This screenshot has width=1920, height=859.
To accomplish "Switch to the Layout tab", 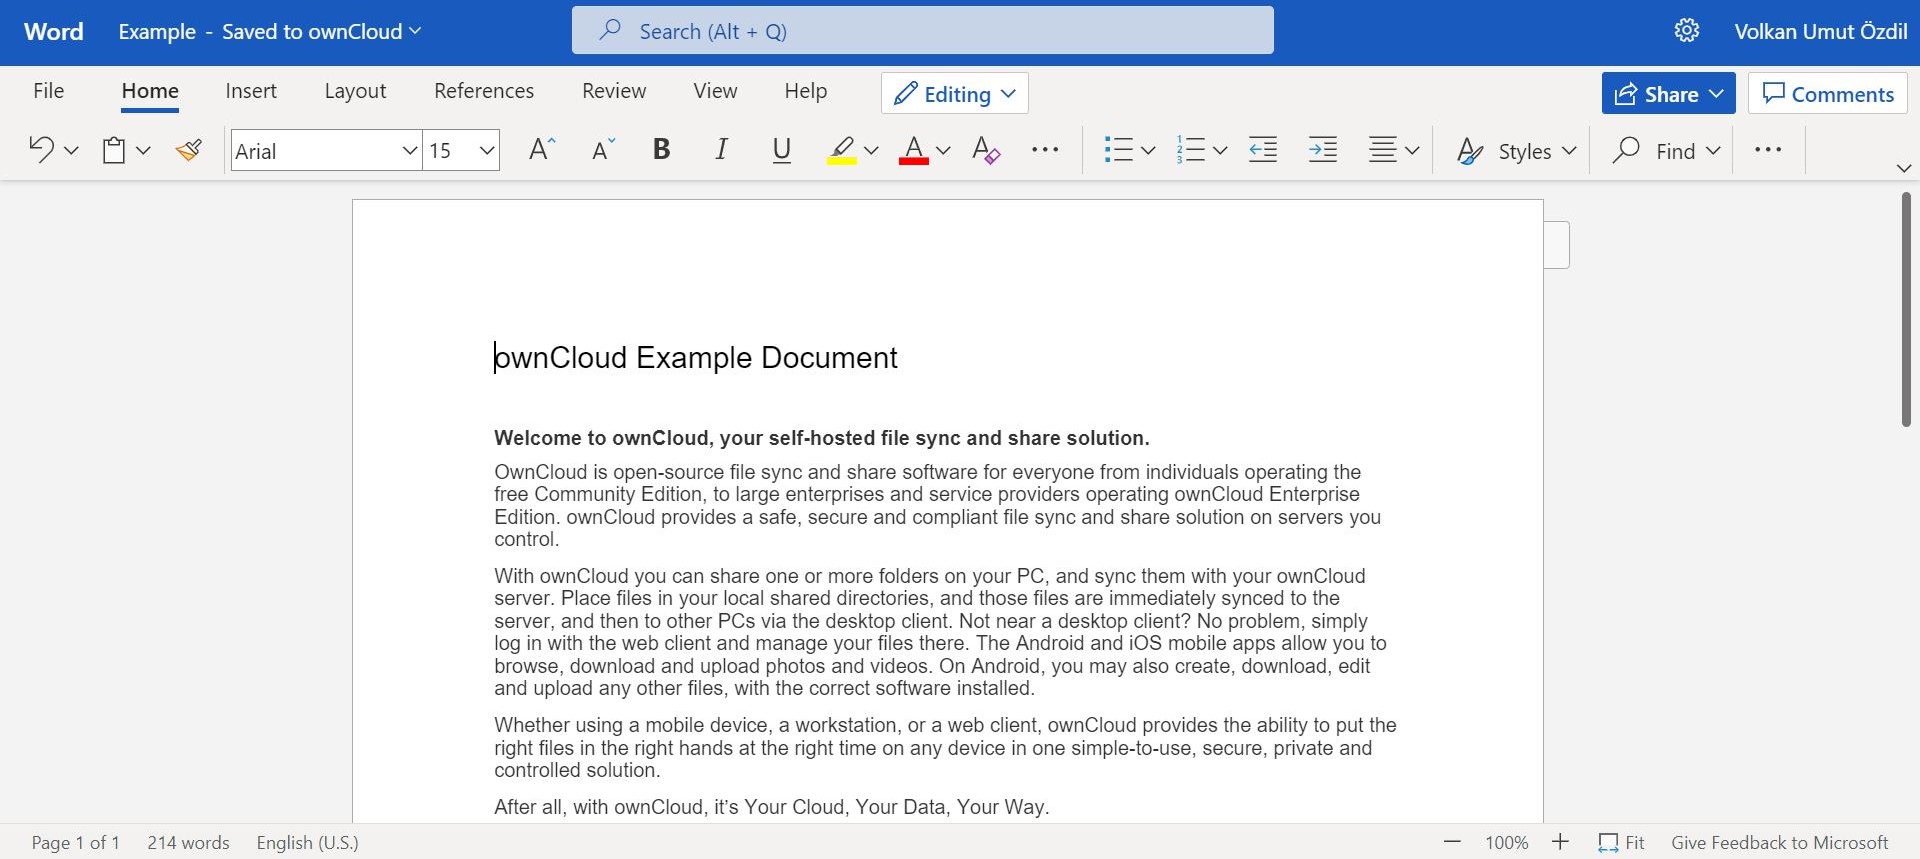I will 355,91.
